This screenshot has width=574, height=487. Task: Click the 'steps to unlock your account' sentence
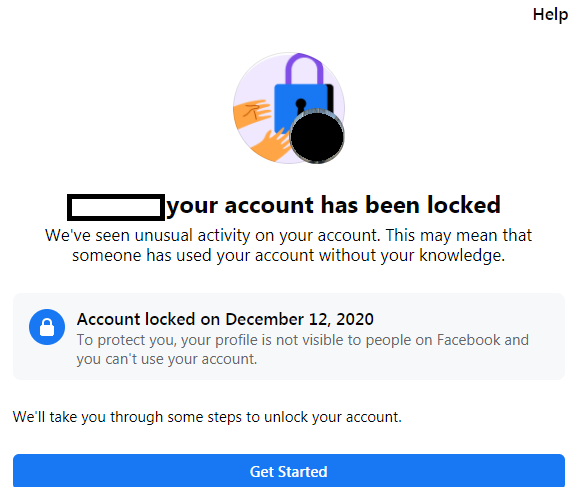click(207, 417)
